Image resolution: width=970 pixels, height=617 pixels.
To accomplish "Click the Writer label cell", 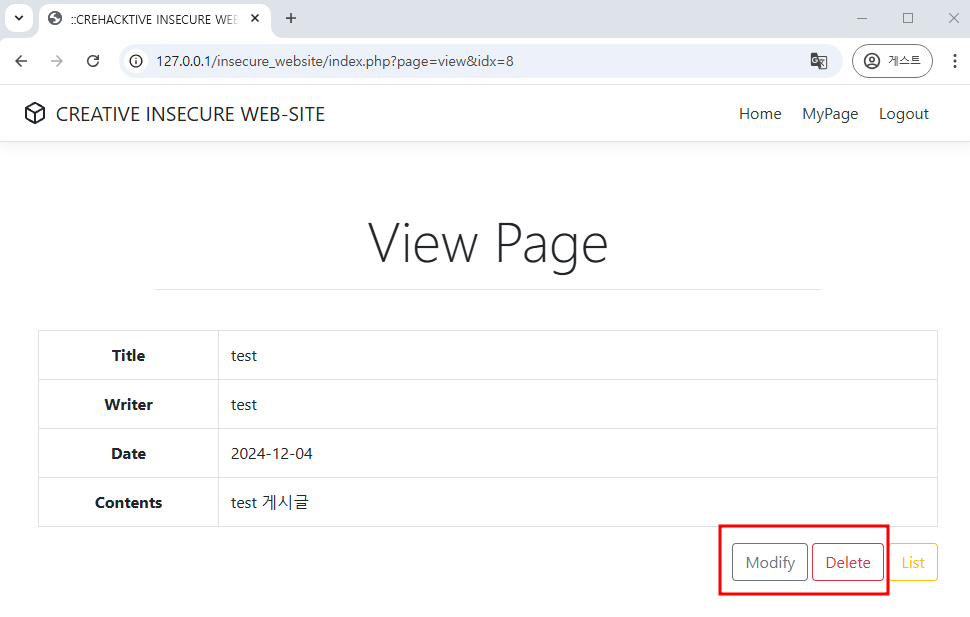I will click(x=129, y=404).
